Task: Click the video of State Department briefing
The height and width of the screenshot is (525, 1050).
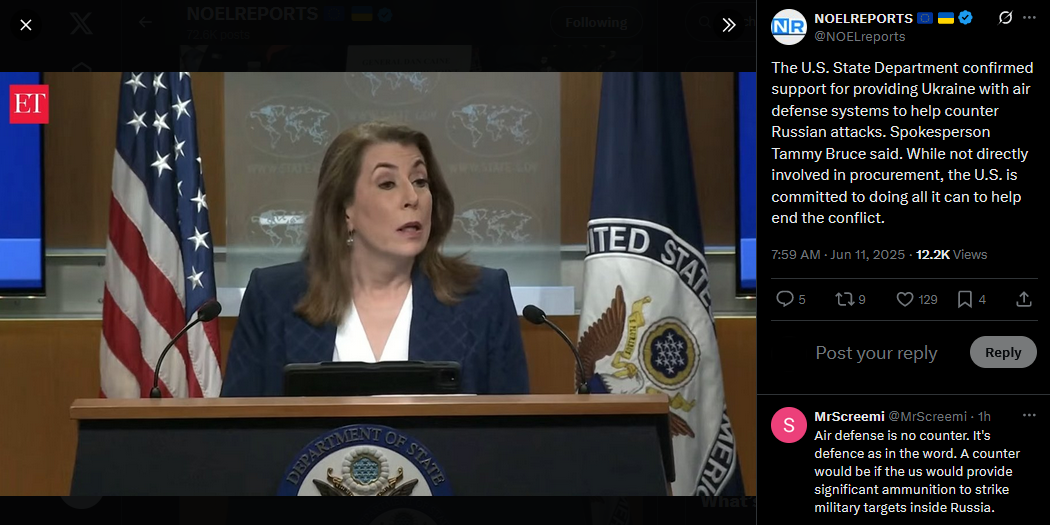Action: (378, 284)
